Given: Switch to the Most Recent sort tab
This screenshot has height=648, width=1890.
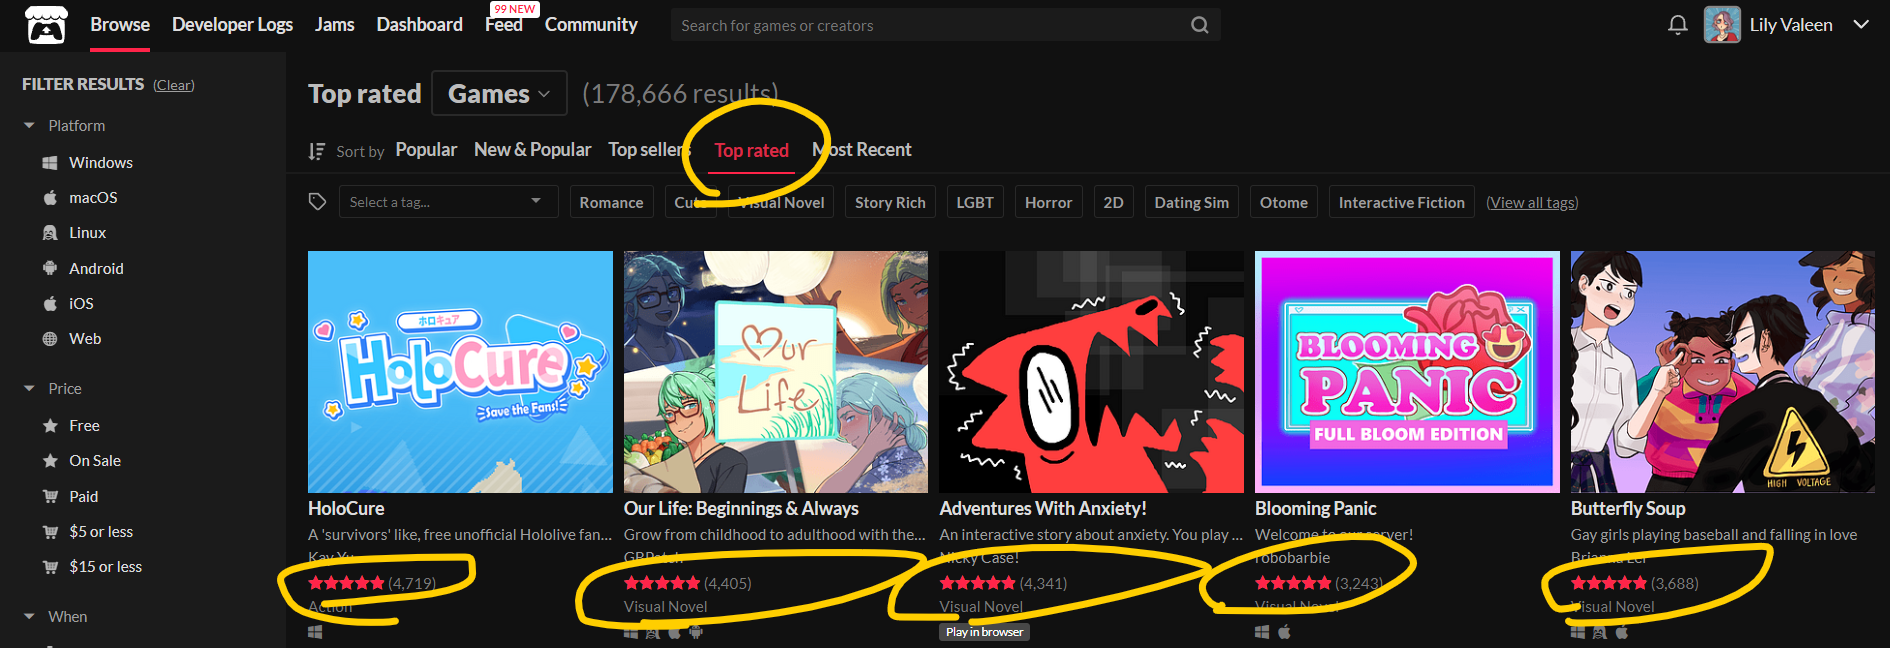Looking at the screenshot, I should point(863,150).
